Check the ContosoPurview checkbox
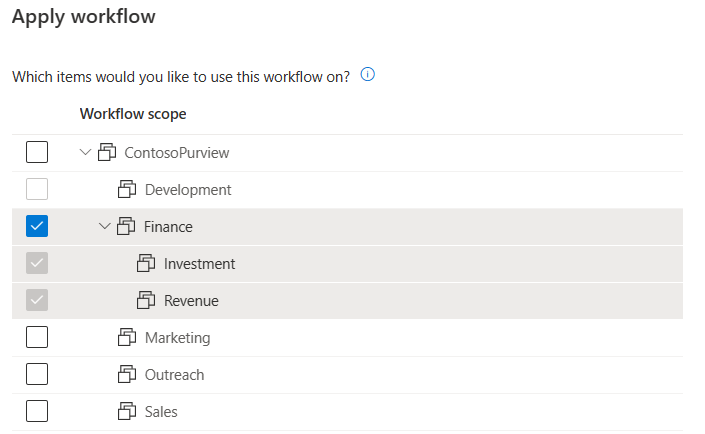Viewport: 705px width, 434px height. click(37, 152)
